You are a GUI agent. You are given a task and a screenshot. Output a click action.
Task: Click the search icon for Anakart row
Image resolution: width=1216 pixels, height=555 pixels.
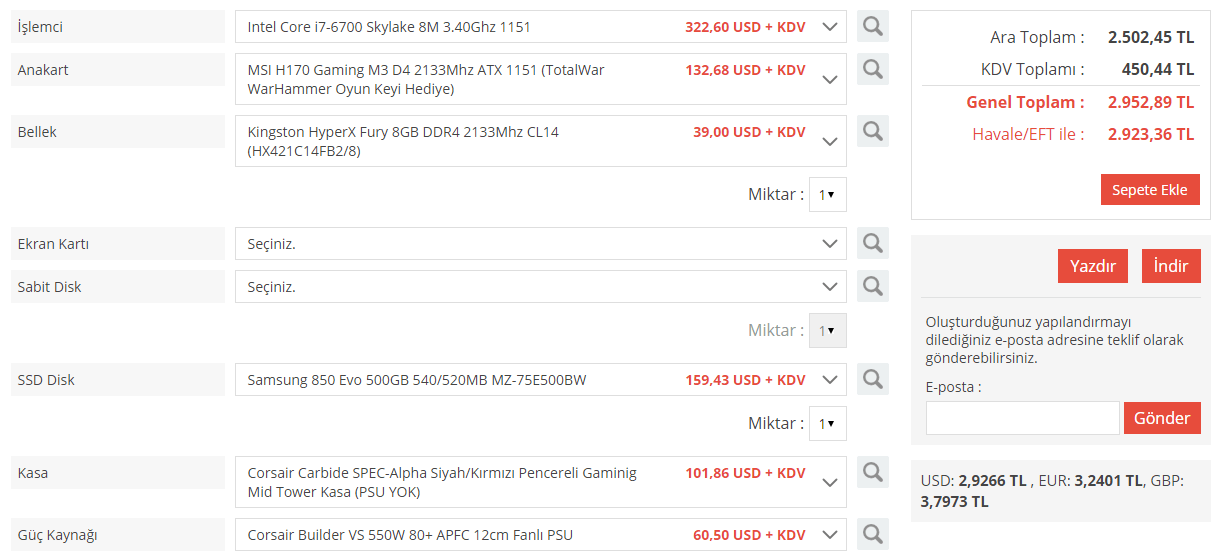point(873,69)
